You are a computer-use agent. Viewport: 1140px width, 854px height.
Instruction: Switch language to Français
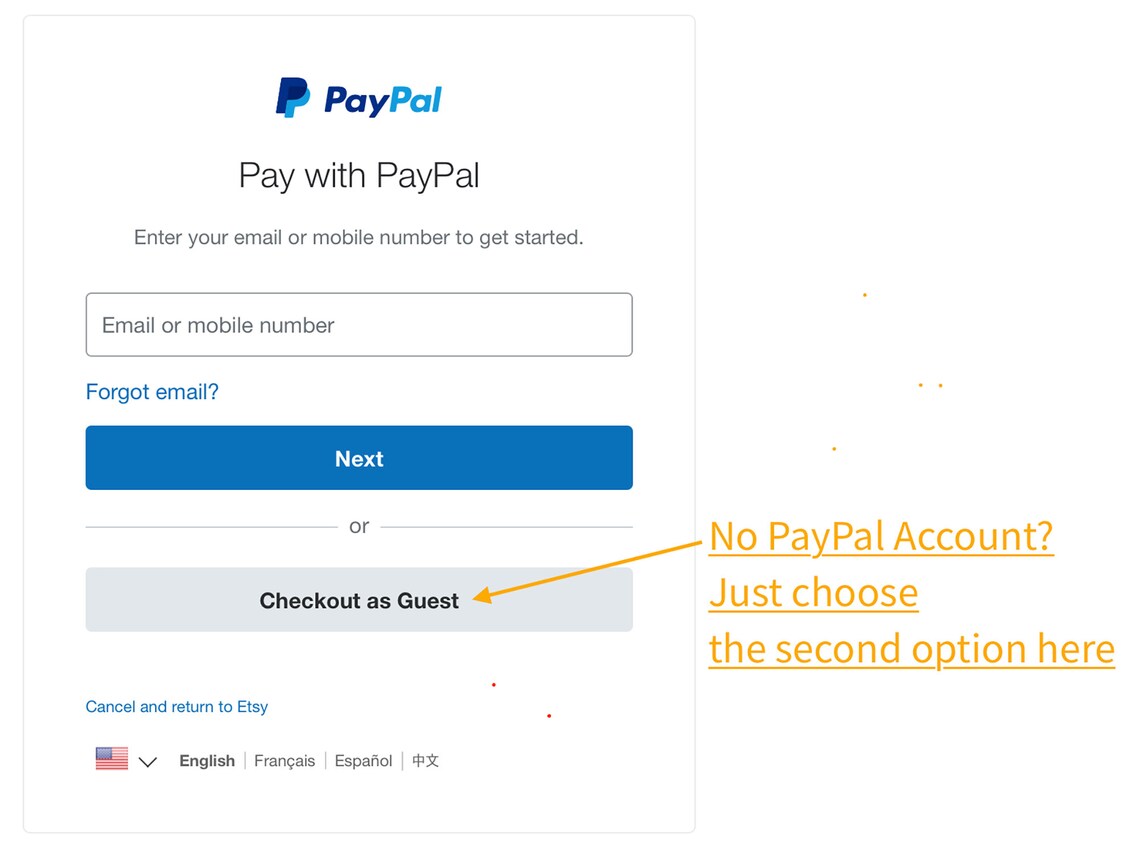(x=284, y=761)
